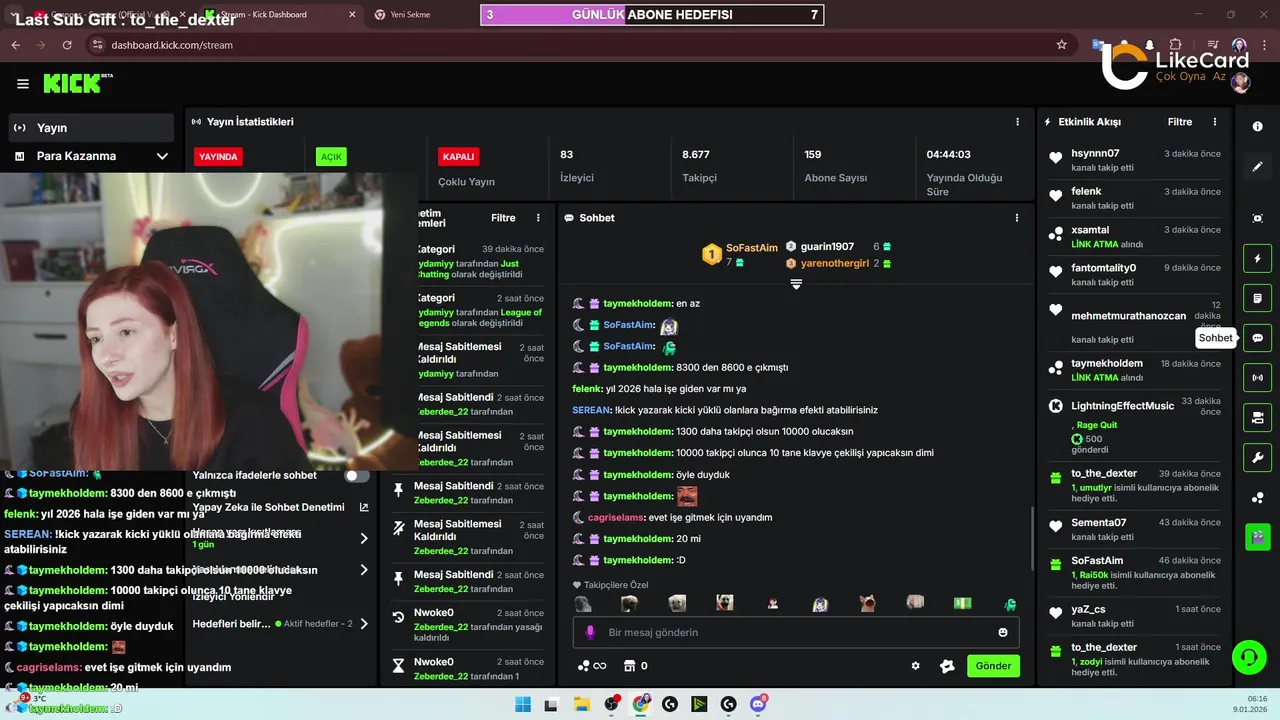Viewport: 1280px width, 720px height.
Task: Toggle the lightning activity feed panel icon
Action: click(1258, 259)
